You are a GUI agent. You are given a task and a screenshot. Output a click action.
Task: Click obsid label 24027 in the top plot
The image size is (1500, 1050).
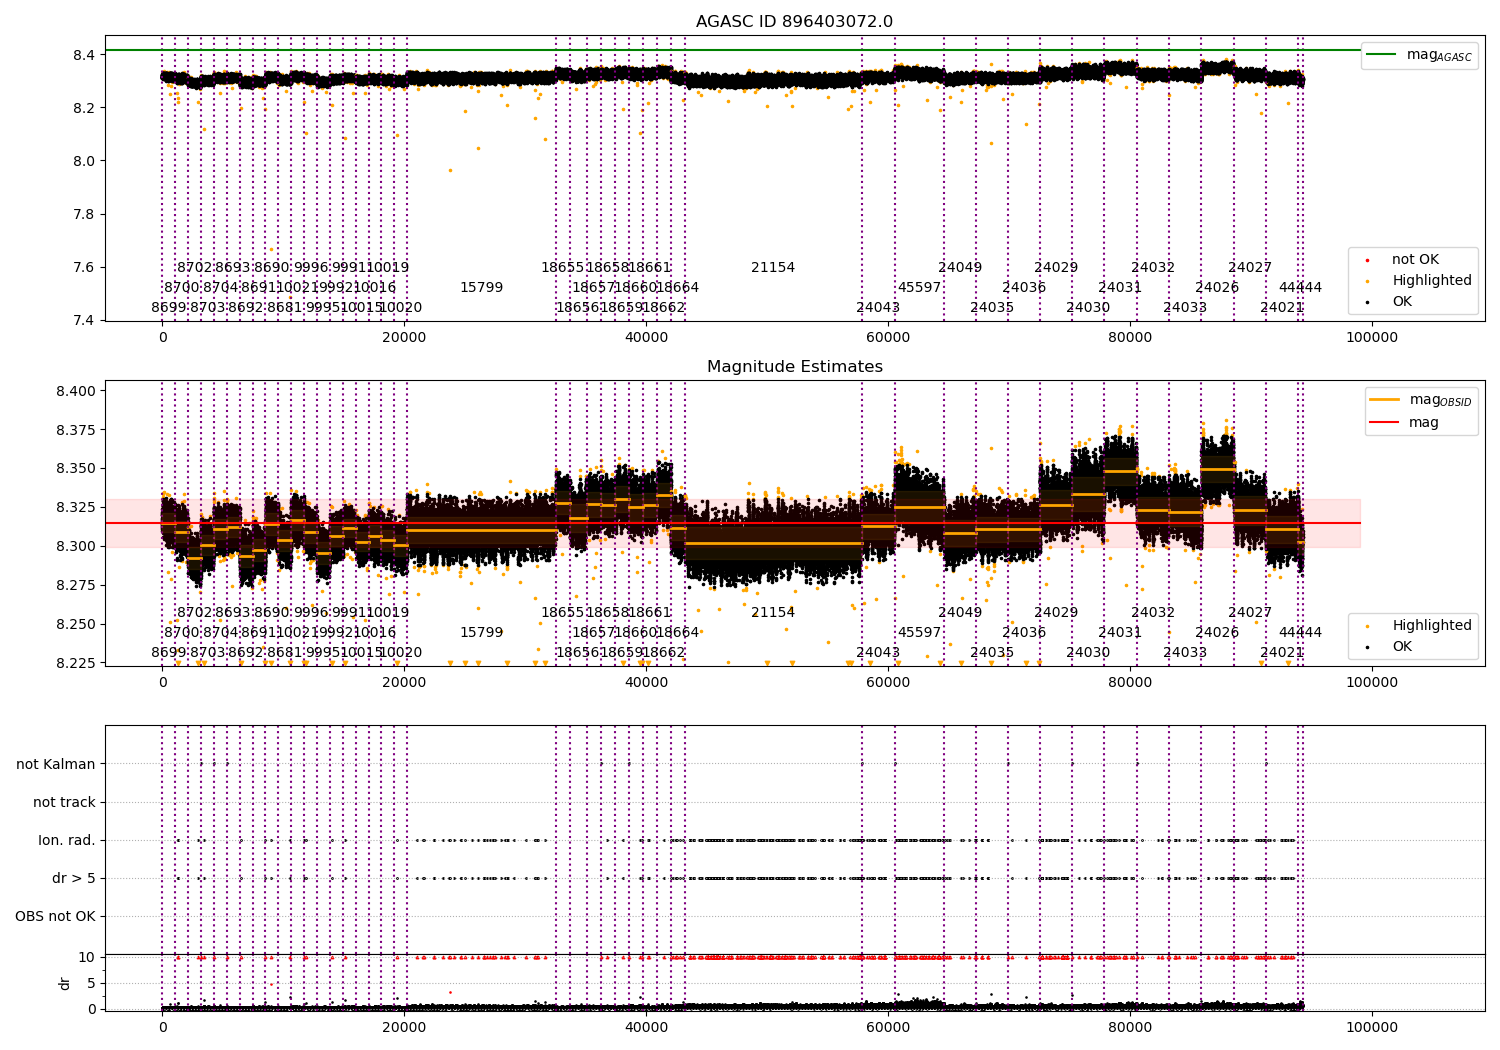coord(1250,268)
